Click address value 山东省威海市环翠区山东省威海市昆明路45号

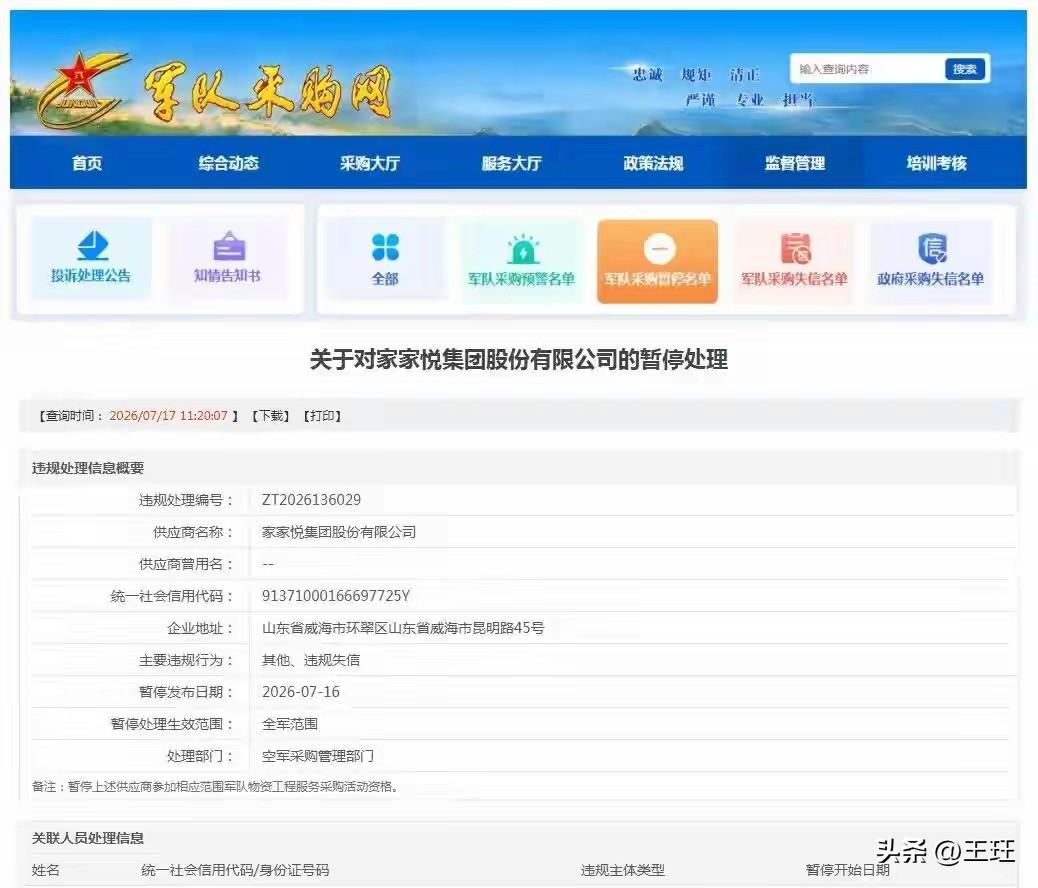(x=403, y=628)
